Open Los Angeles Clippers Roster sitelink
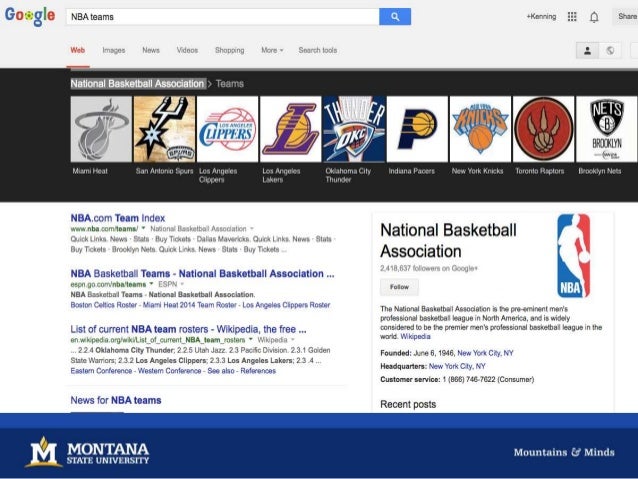 [286, 305]
